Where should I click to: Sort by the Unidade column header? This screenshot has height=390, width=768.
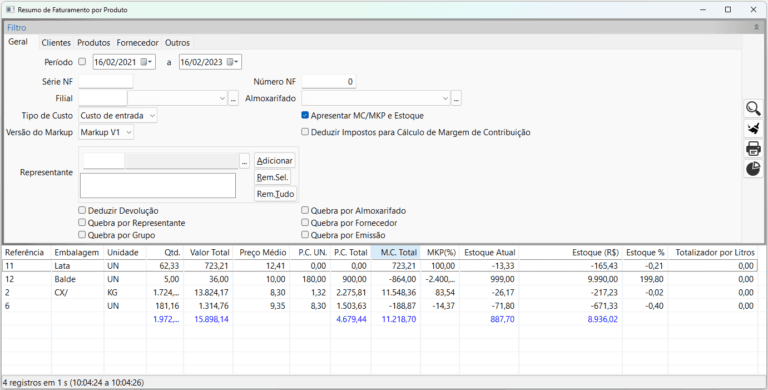(125, 252)
